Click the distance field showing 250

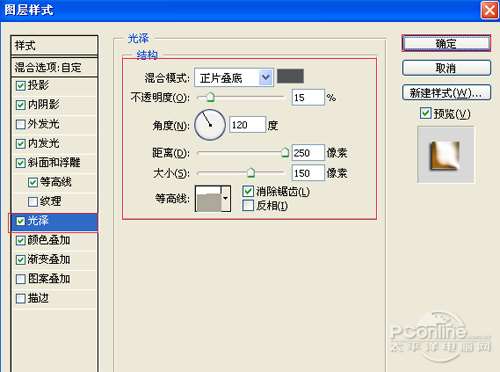click(x=308, y=153)
